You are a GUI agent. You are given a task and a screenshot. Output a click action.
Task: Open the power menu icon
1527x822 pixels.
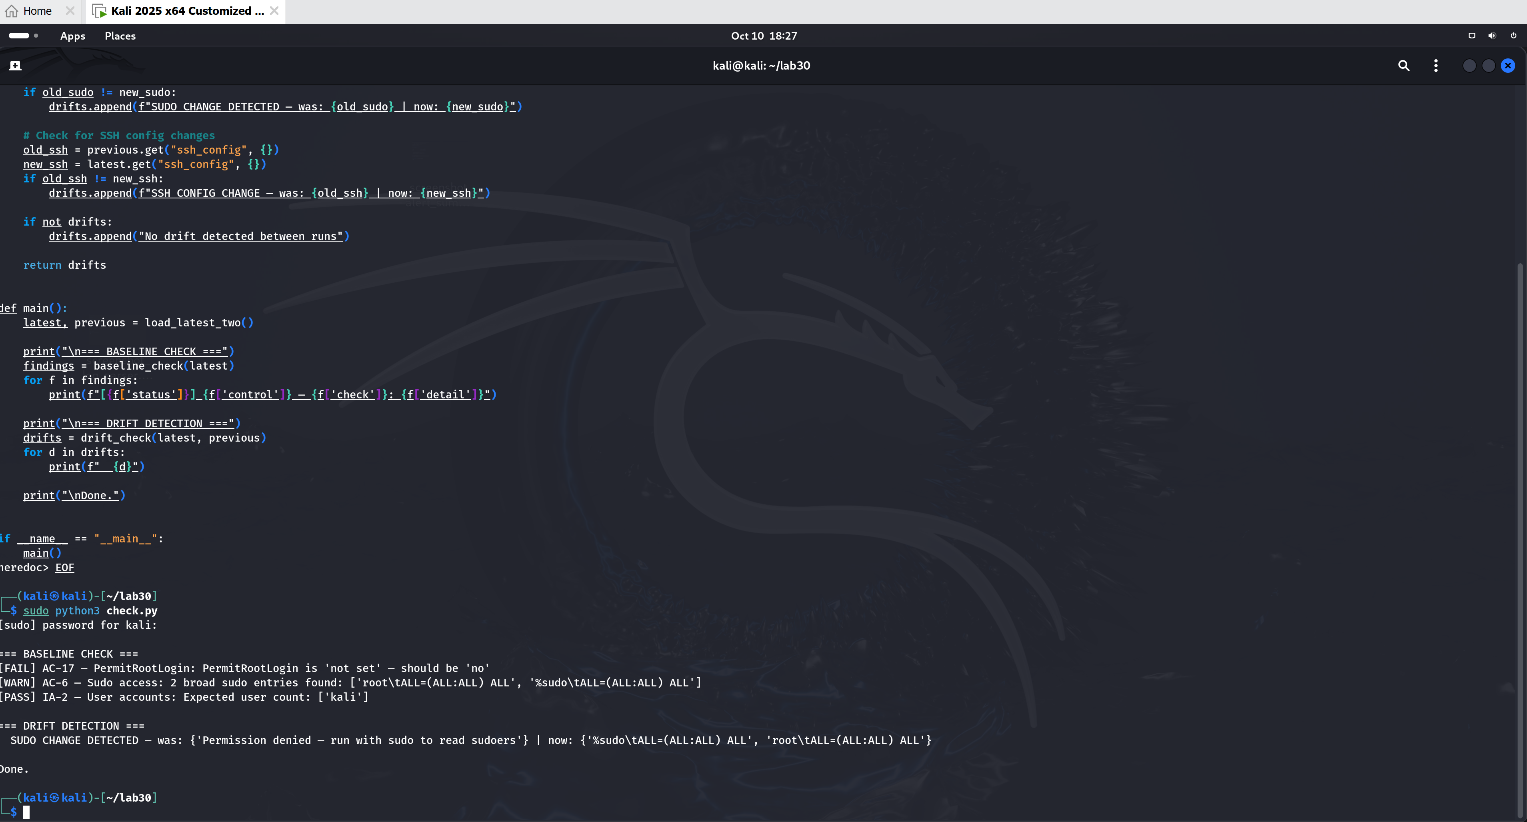coord(1513,36)
